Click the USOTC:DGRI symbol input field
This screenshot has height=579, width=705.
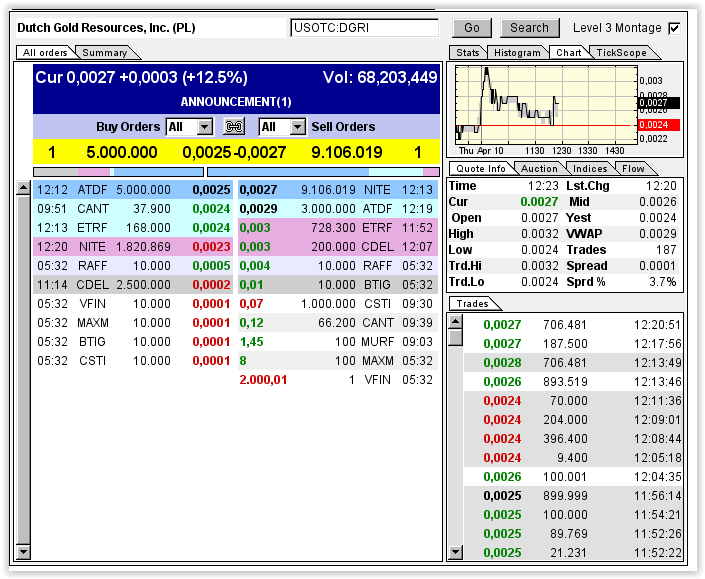(364, 28)
